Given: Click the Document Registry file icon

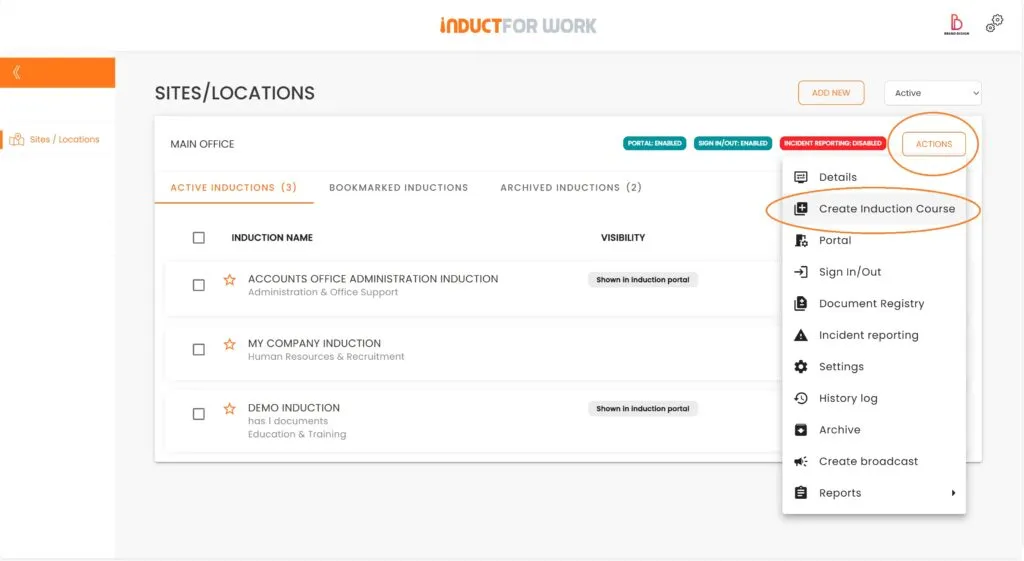Looking at the screenshot, I should pyautogui.click(x=801, y=304).
